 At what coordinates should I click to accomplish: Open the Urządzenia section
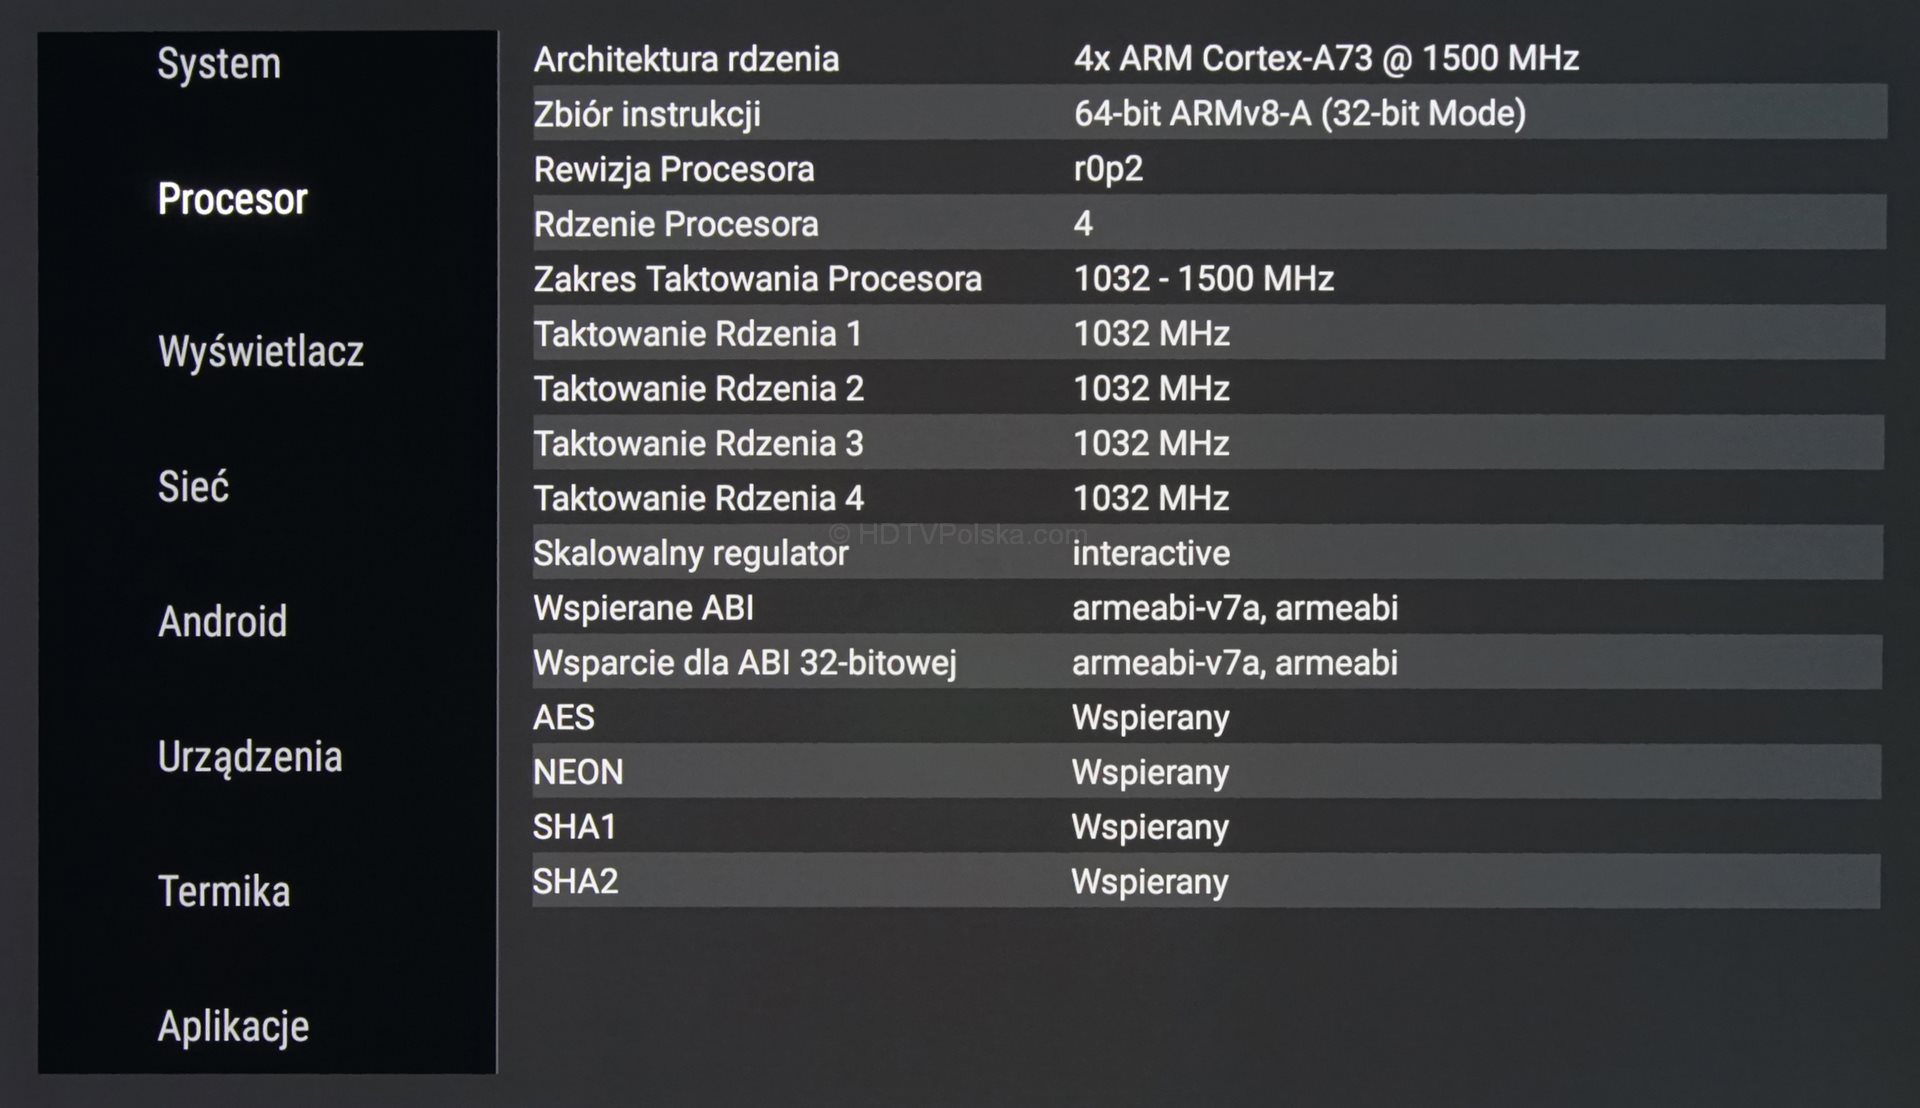(x=249, y=757)
